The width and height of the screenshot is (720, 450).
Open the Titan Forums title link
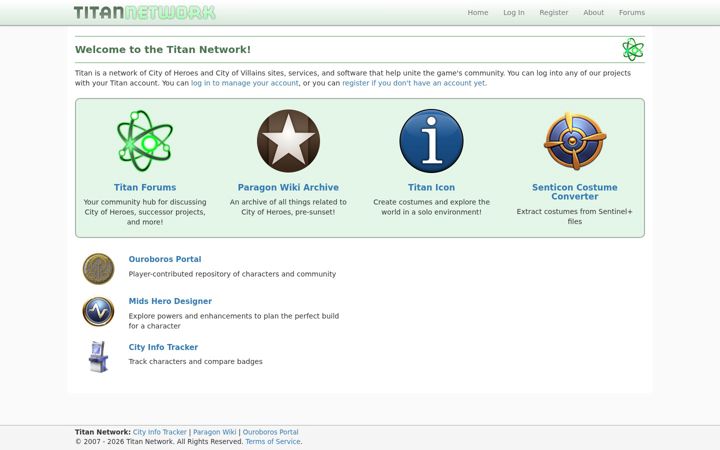[x=145, y=187]
